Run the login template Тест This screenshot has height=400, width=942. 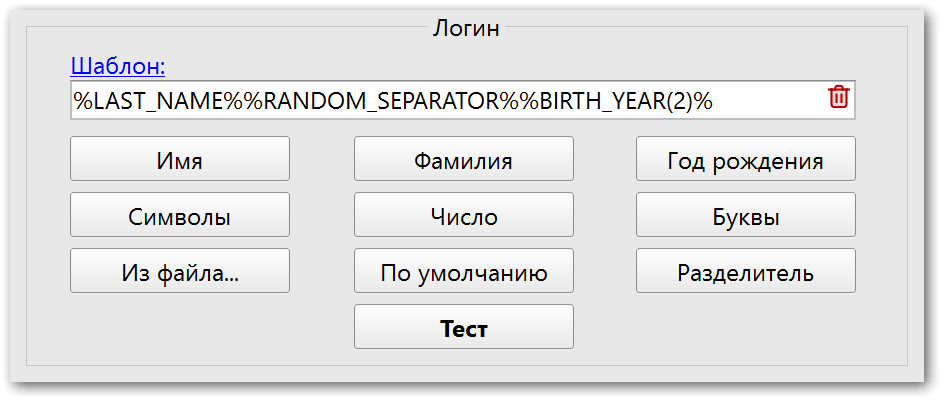[x=463, y=327]
